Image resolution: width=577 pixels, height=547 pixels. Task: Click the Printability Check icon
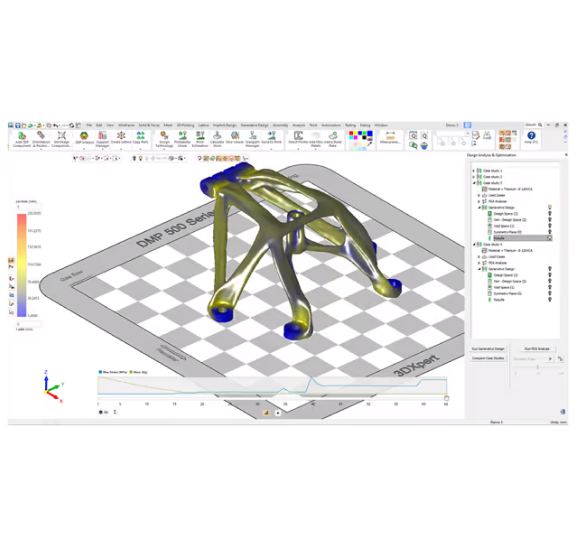182,139
